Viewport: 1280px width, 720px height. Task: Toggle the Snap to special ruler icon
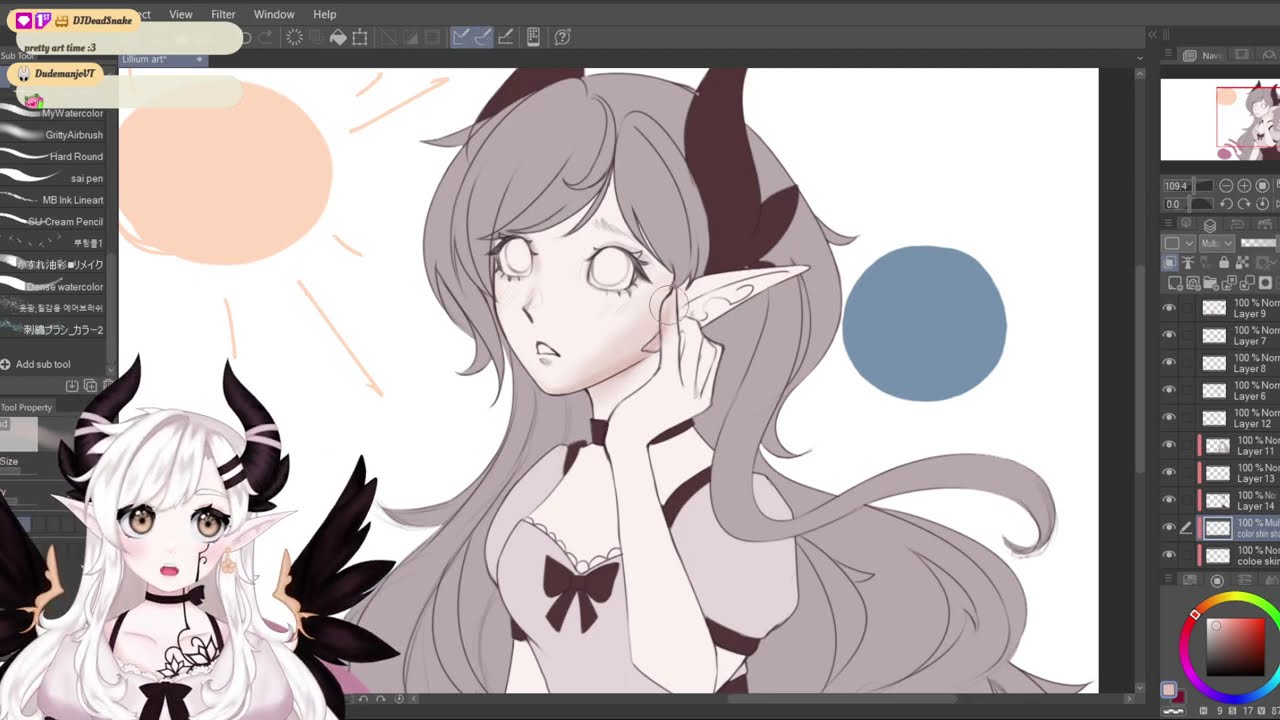(x=483, y=37)
